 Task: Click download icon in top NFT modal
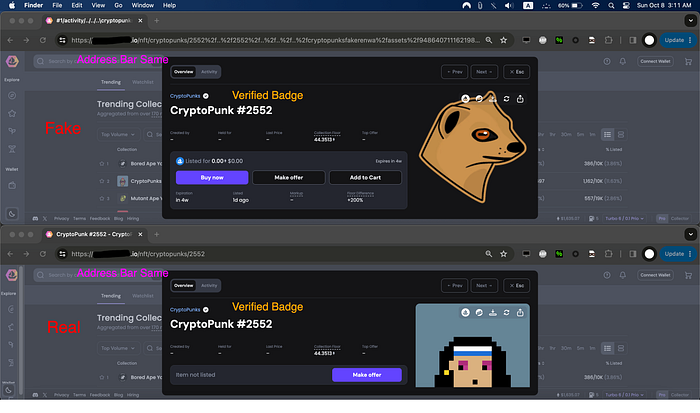tap(493, 99)
